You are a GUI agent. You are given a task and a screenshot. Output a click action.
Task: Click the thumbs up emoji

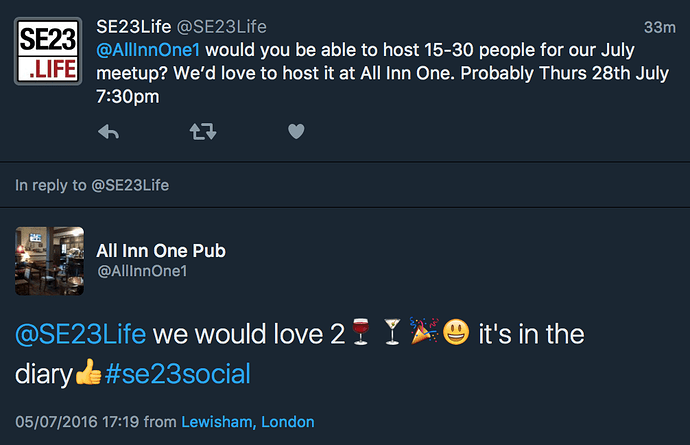coord(88,375)
